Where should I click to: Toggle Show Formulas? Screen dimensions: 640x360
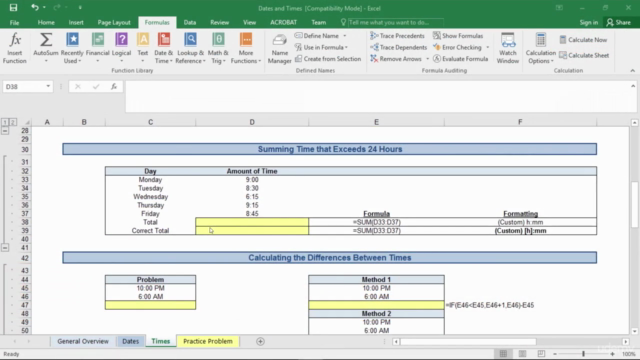[x=458, y=36]
